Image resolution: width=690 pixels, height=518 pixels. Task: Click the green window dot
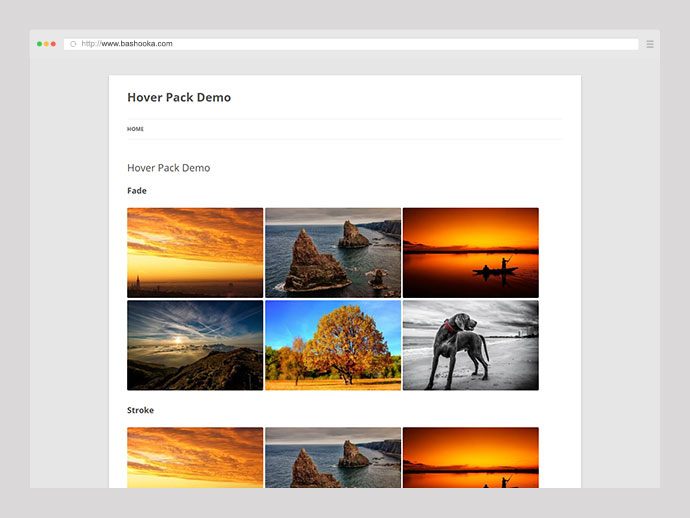39,44
